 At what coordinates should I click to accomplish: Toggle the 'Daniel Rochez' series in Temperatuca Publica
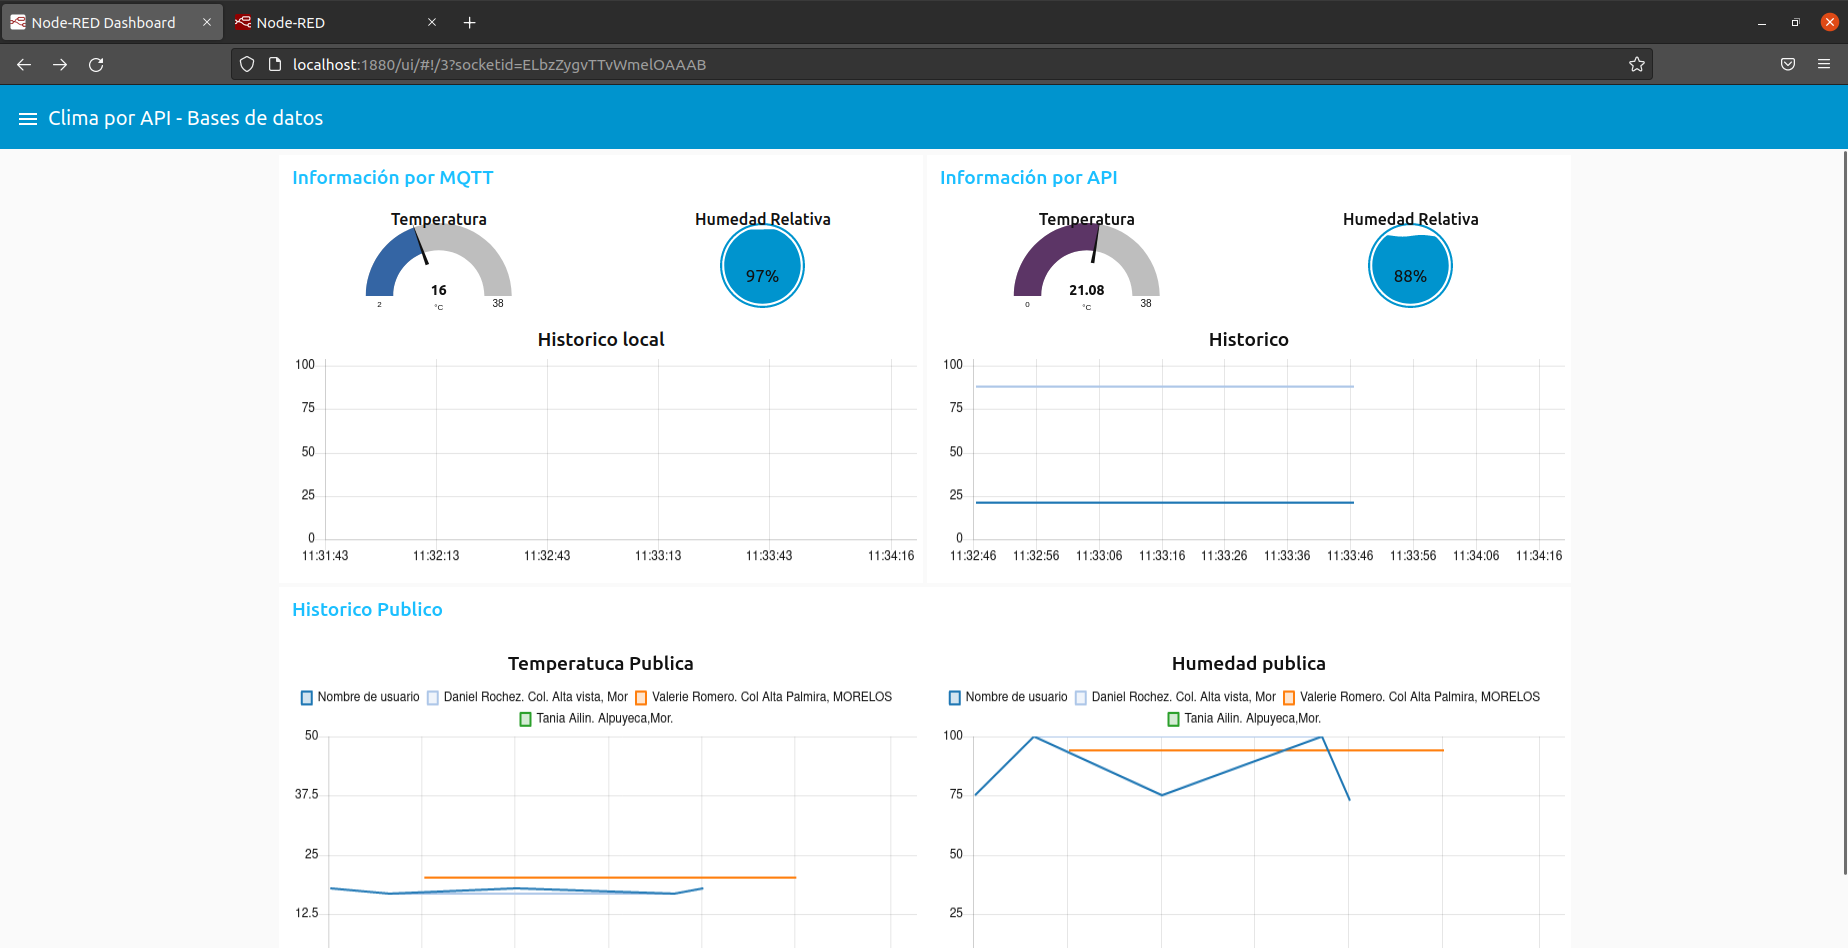pos(531,697)
